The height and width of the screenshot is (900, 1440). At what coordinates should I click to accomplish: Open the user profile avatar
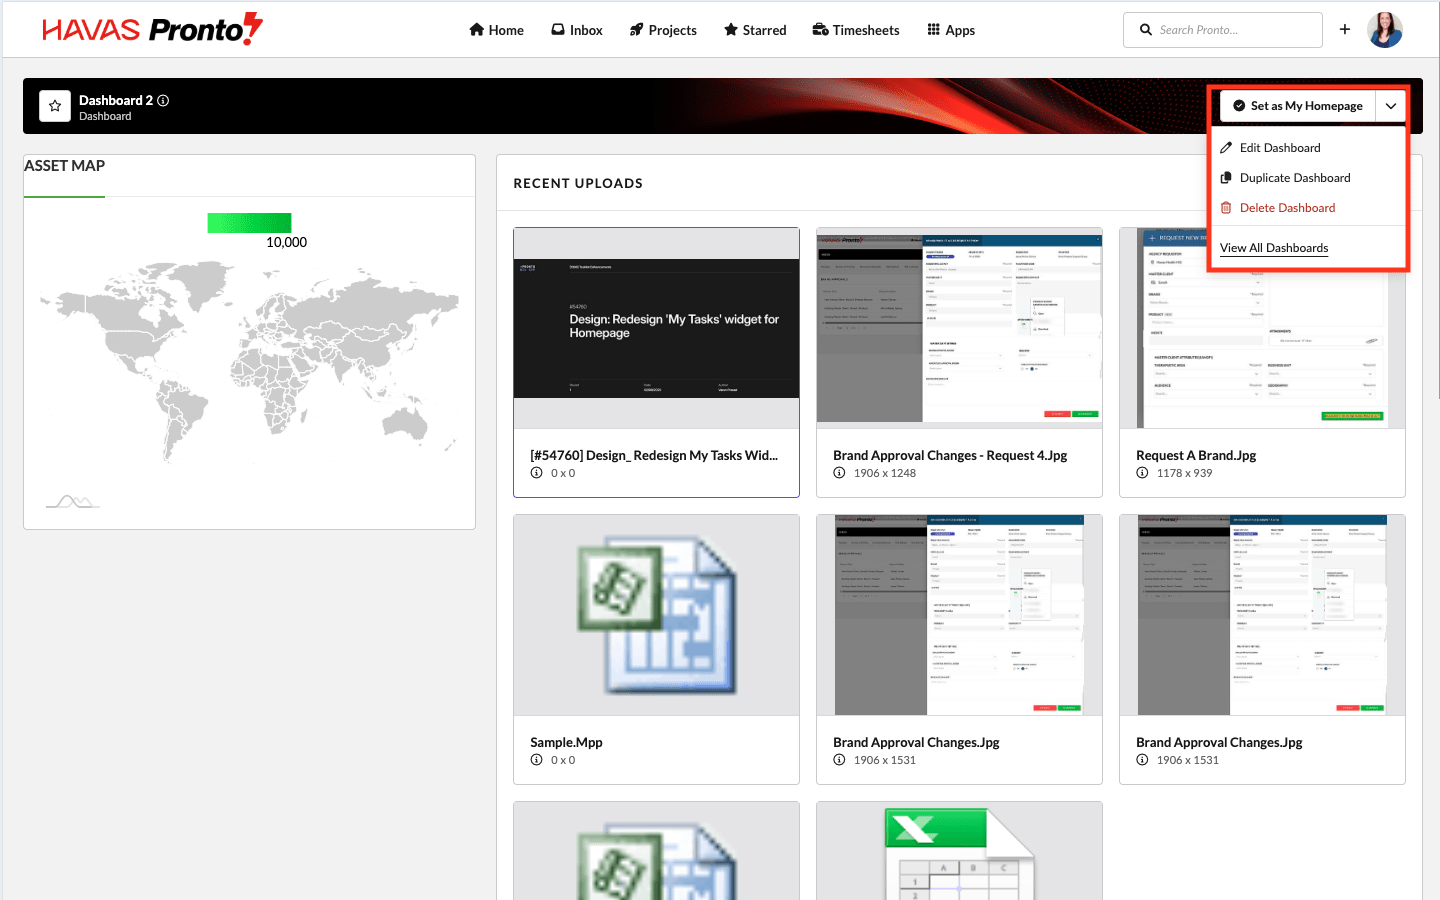click(x=1385, y=30)
